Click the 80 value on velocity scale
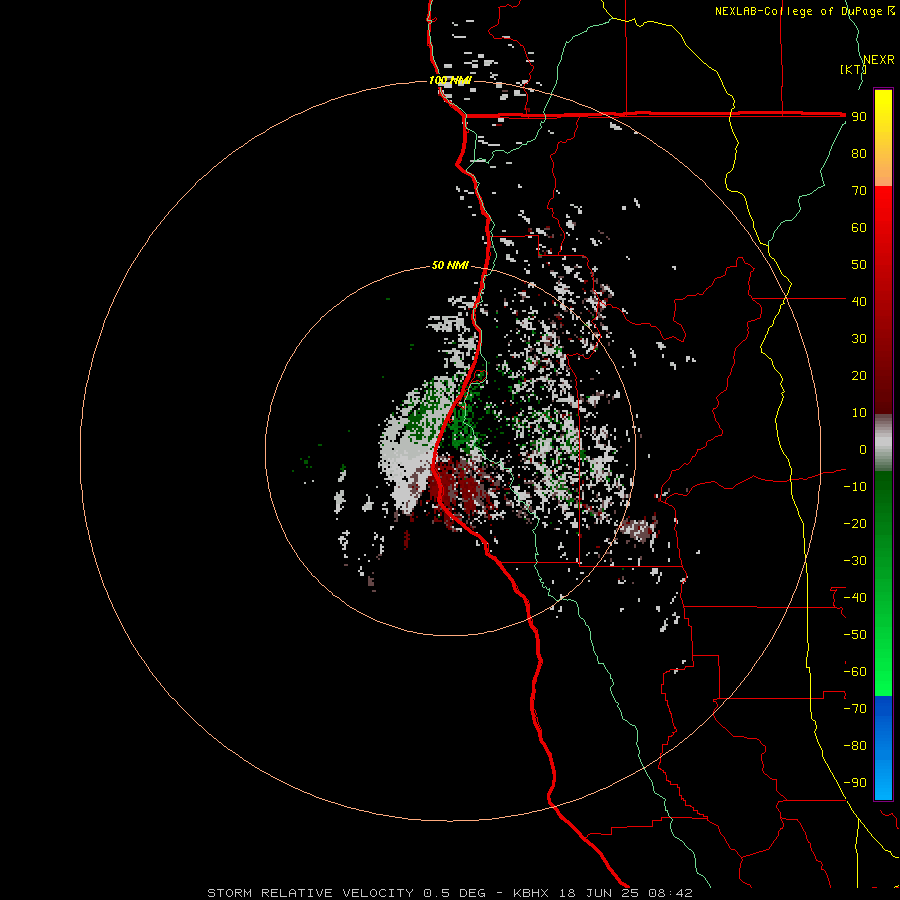Screen dimensions: 900x900 point(859,154)
